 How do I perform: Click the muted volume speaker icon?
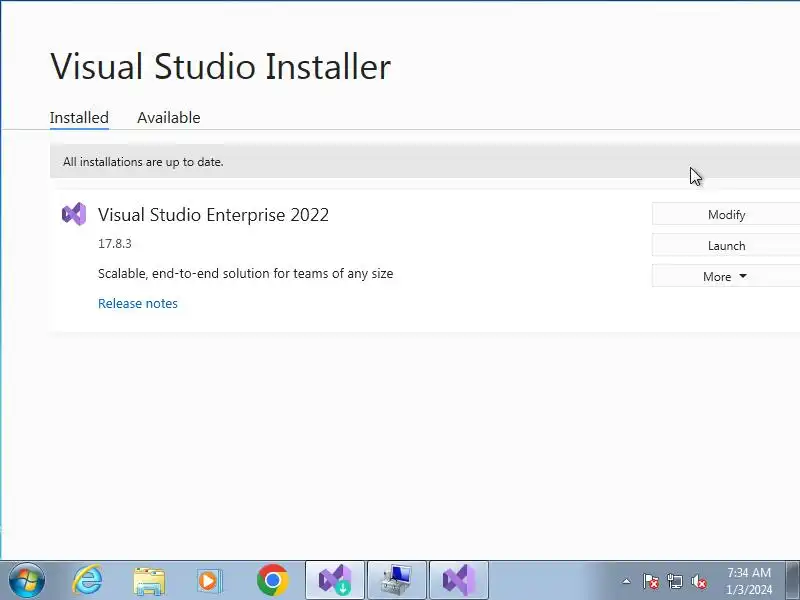pyautogui.click(x=698, y=581)
